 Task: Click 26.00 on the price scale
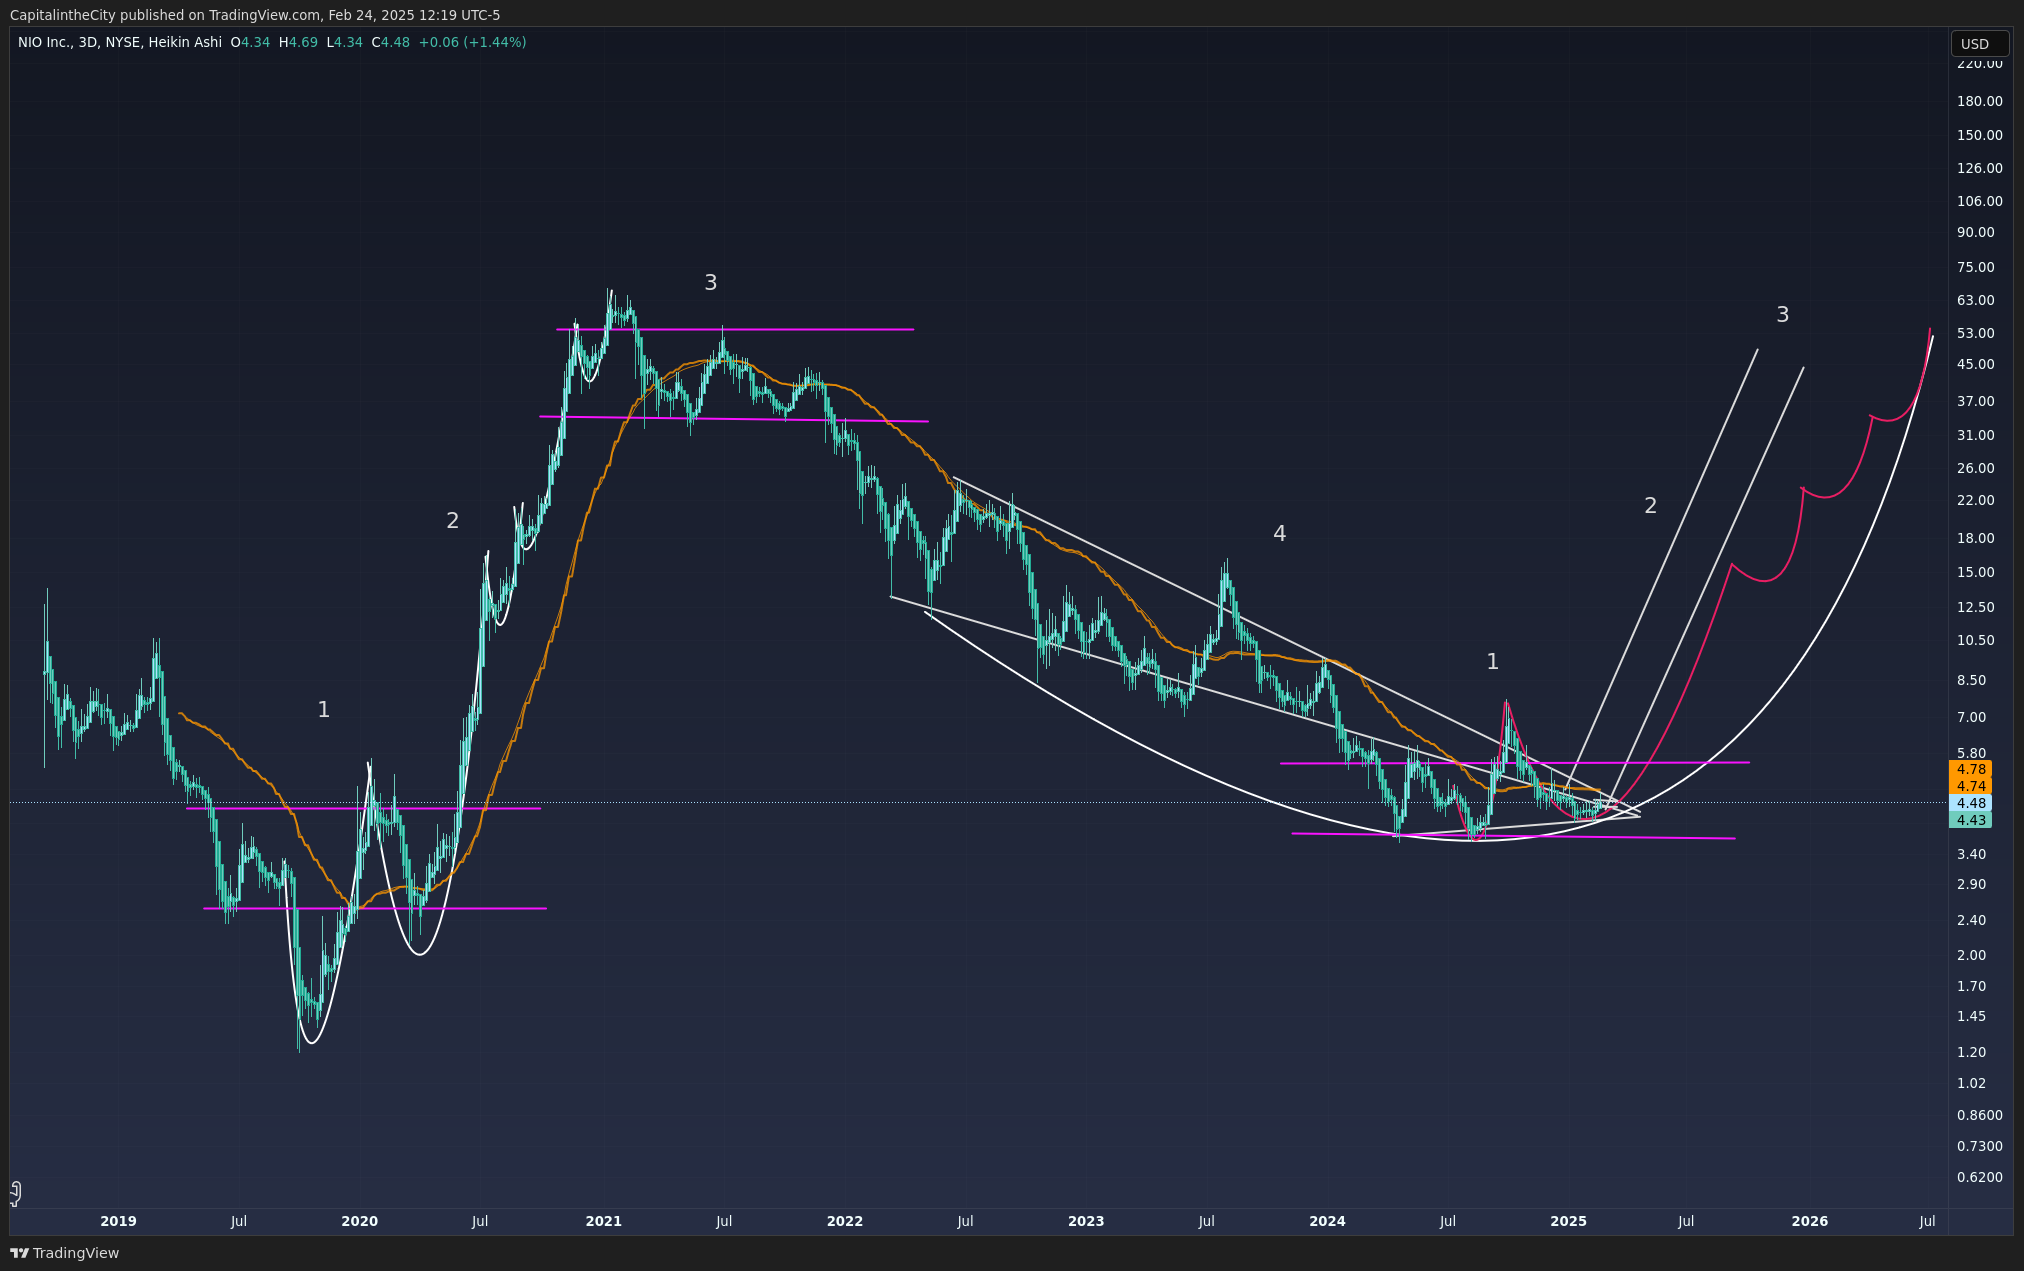[x=1975, y=468]
